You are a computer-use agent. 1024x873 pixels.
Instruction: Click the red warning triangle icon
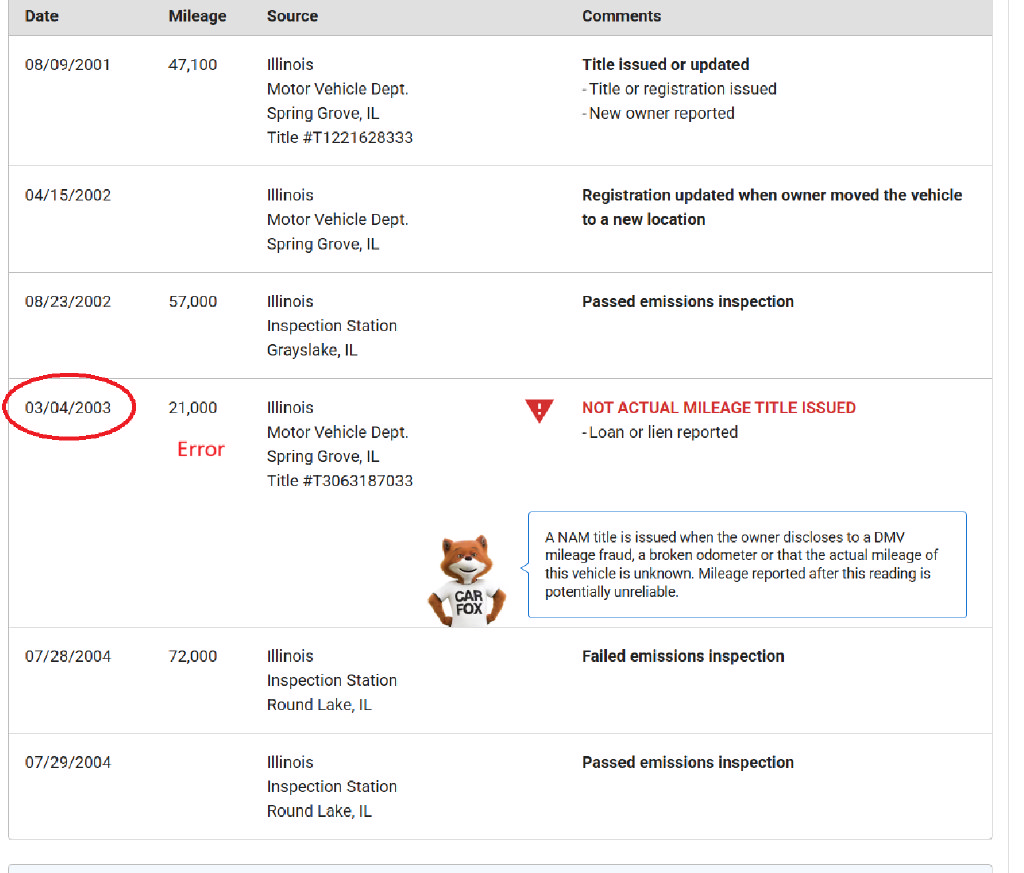coord(539,410)
